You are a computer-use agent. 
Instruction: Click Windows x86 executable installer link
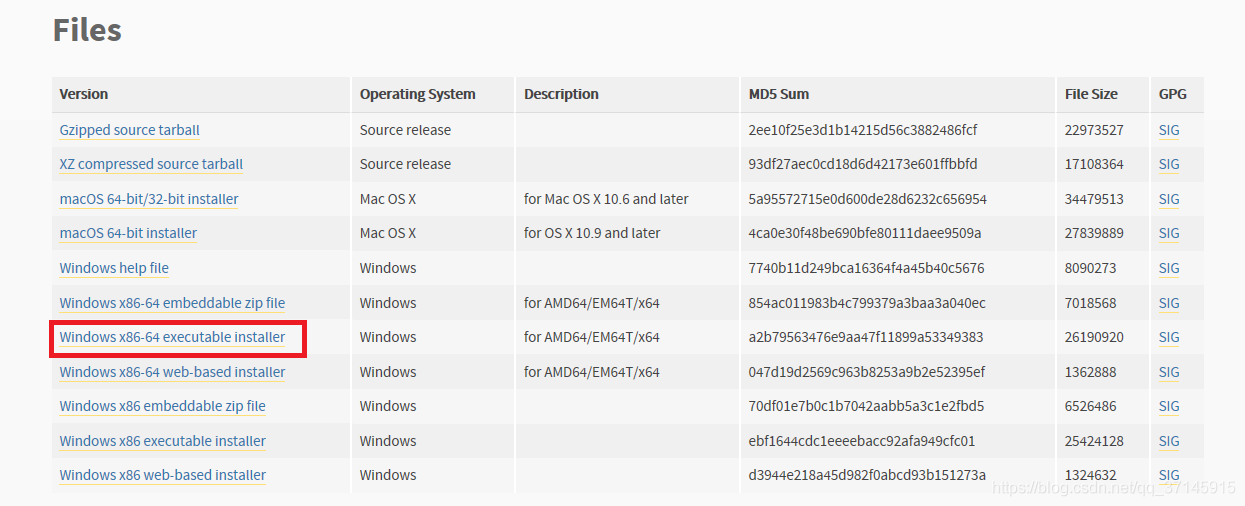[163, 441]
